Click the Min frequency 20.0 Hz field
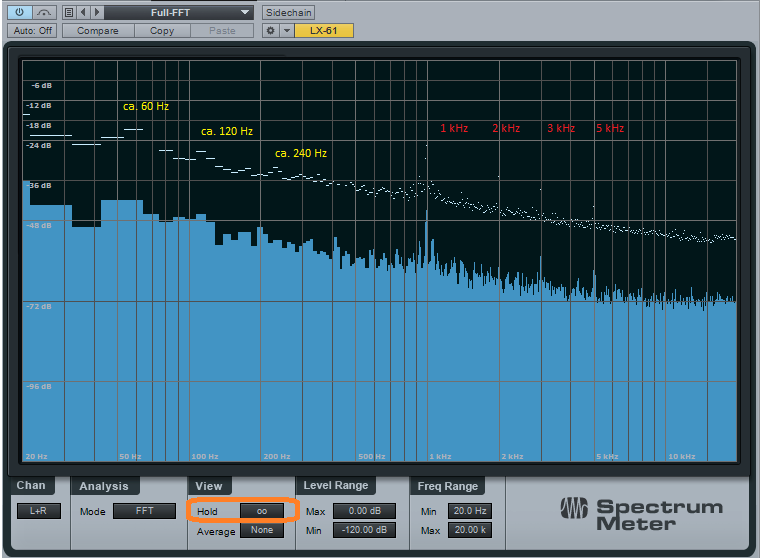Viewport: 760px width, 558px height. (x=470, y=511)
